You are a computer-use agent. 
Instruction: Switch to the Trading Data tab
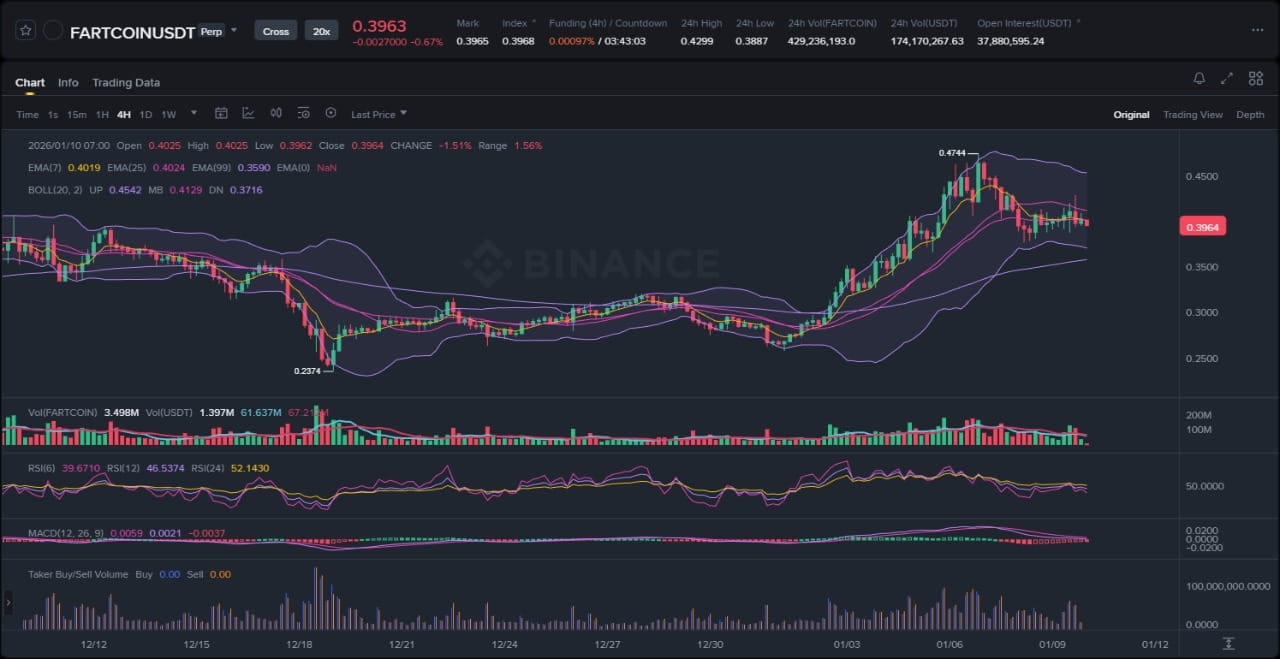click(x=126, y=82)
